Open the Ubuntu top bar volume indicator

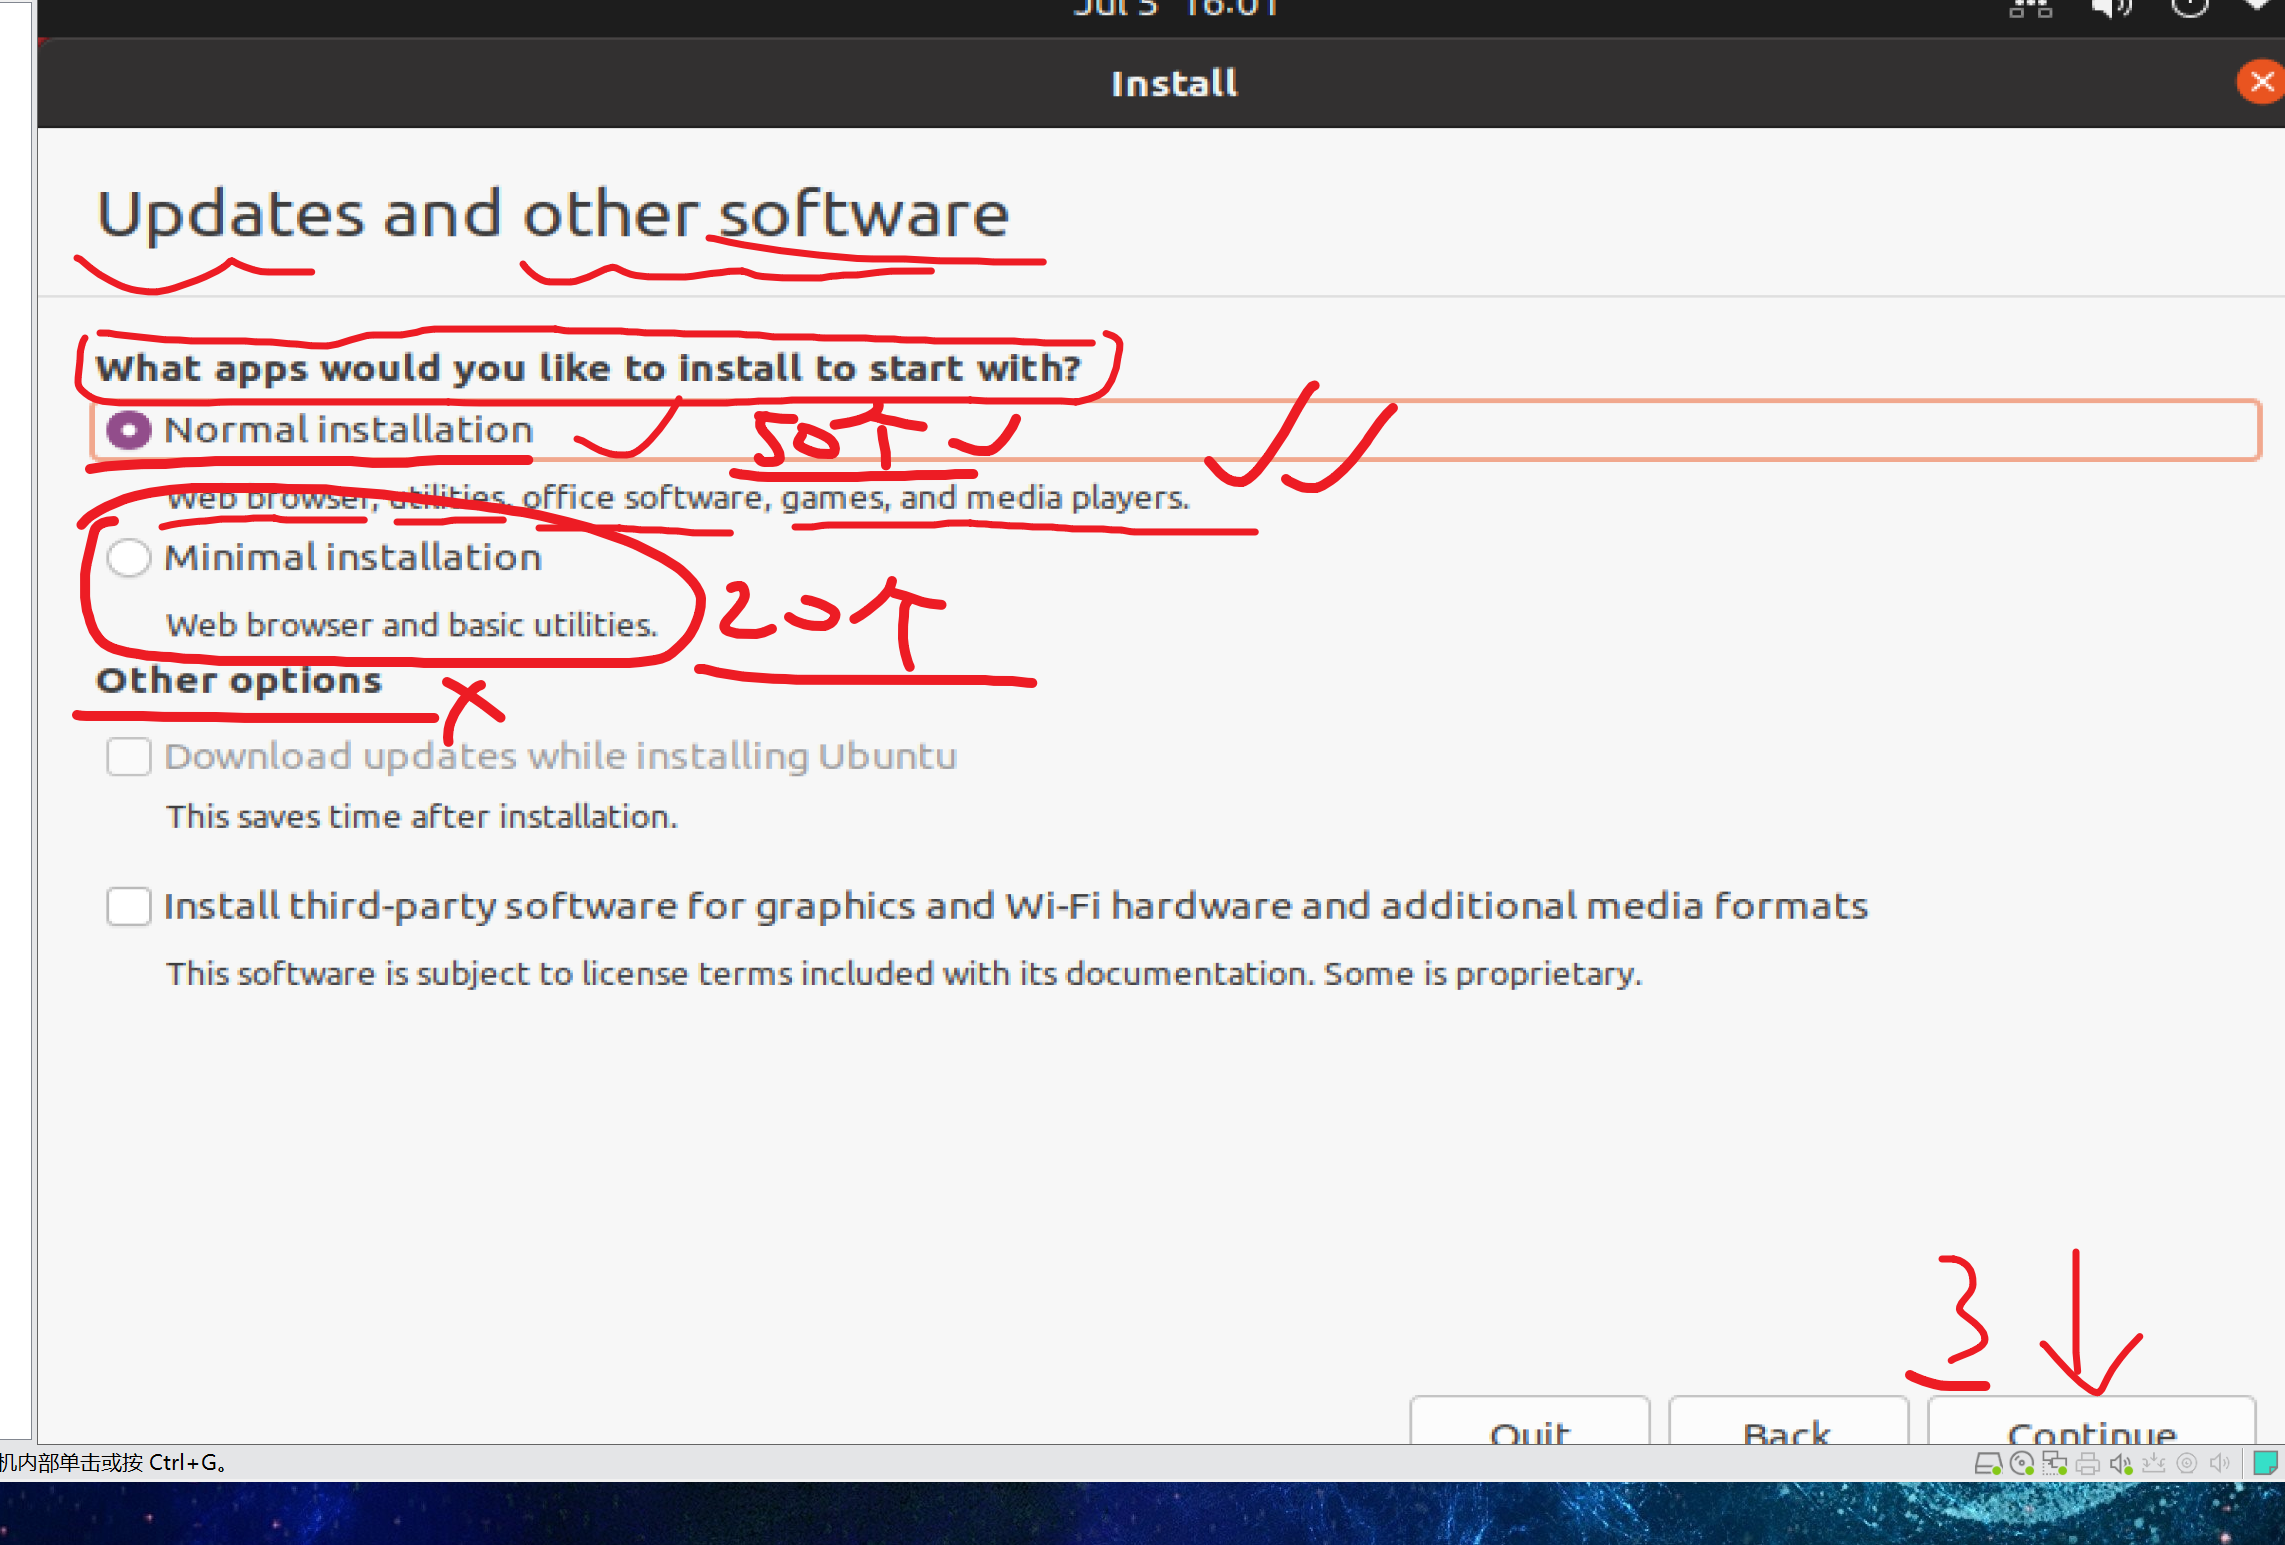pyautogui.click(x=2111, y=8)
